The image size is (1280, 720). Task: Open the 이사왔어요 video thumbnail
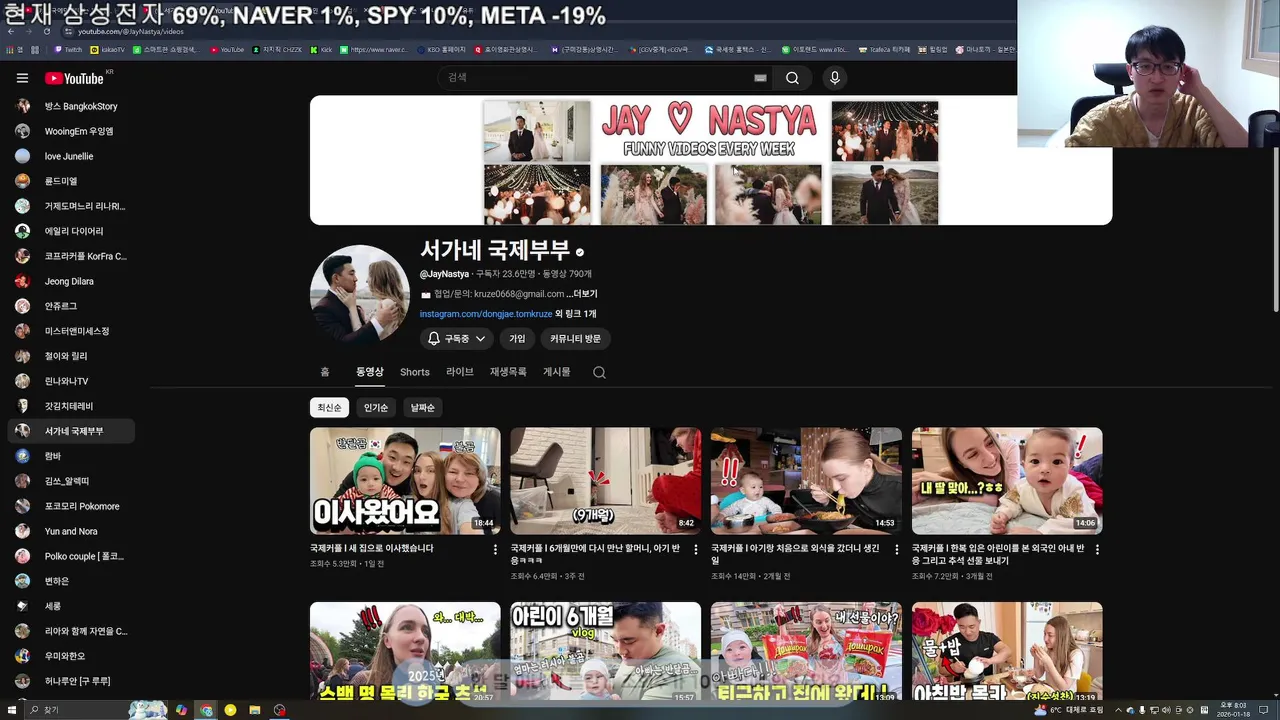coord(405,481)
